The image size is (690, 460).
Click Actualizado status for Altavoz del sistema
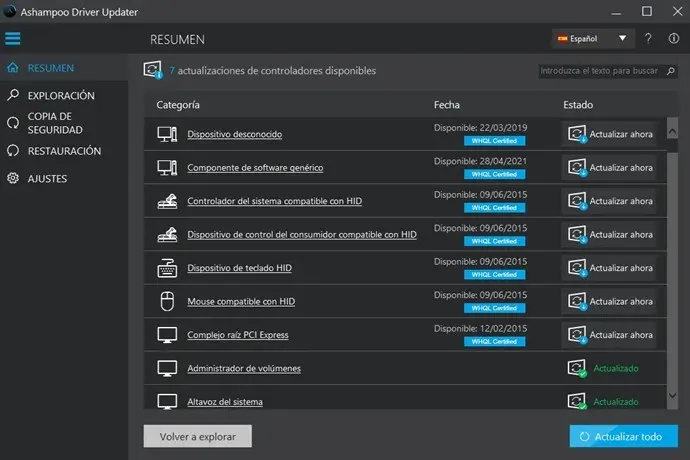[x=616, y=402]
